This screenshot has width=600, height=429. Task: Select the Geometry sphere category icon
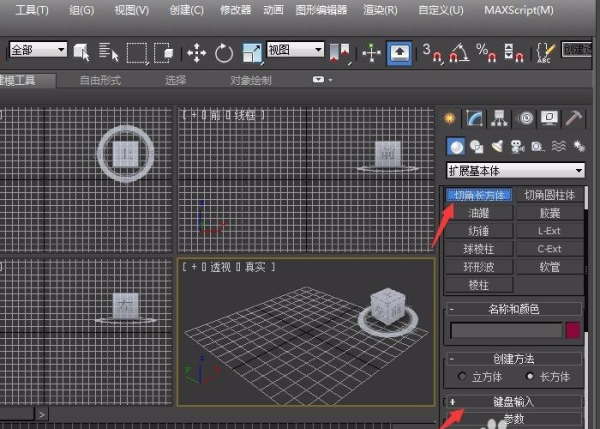pyautogui.click(x=456, y=147)
